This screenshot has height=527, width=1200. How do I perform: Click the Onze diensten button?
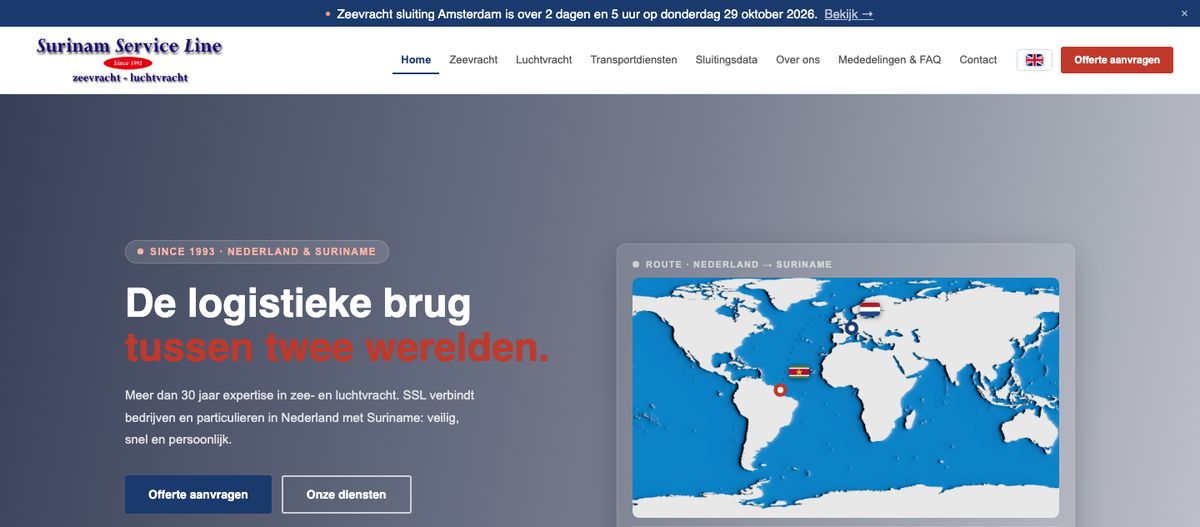point(346,494)
